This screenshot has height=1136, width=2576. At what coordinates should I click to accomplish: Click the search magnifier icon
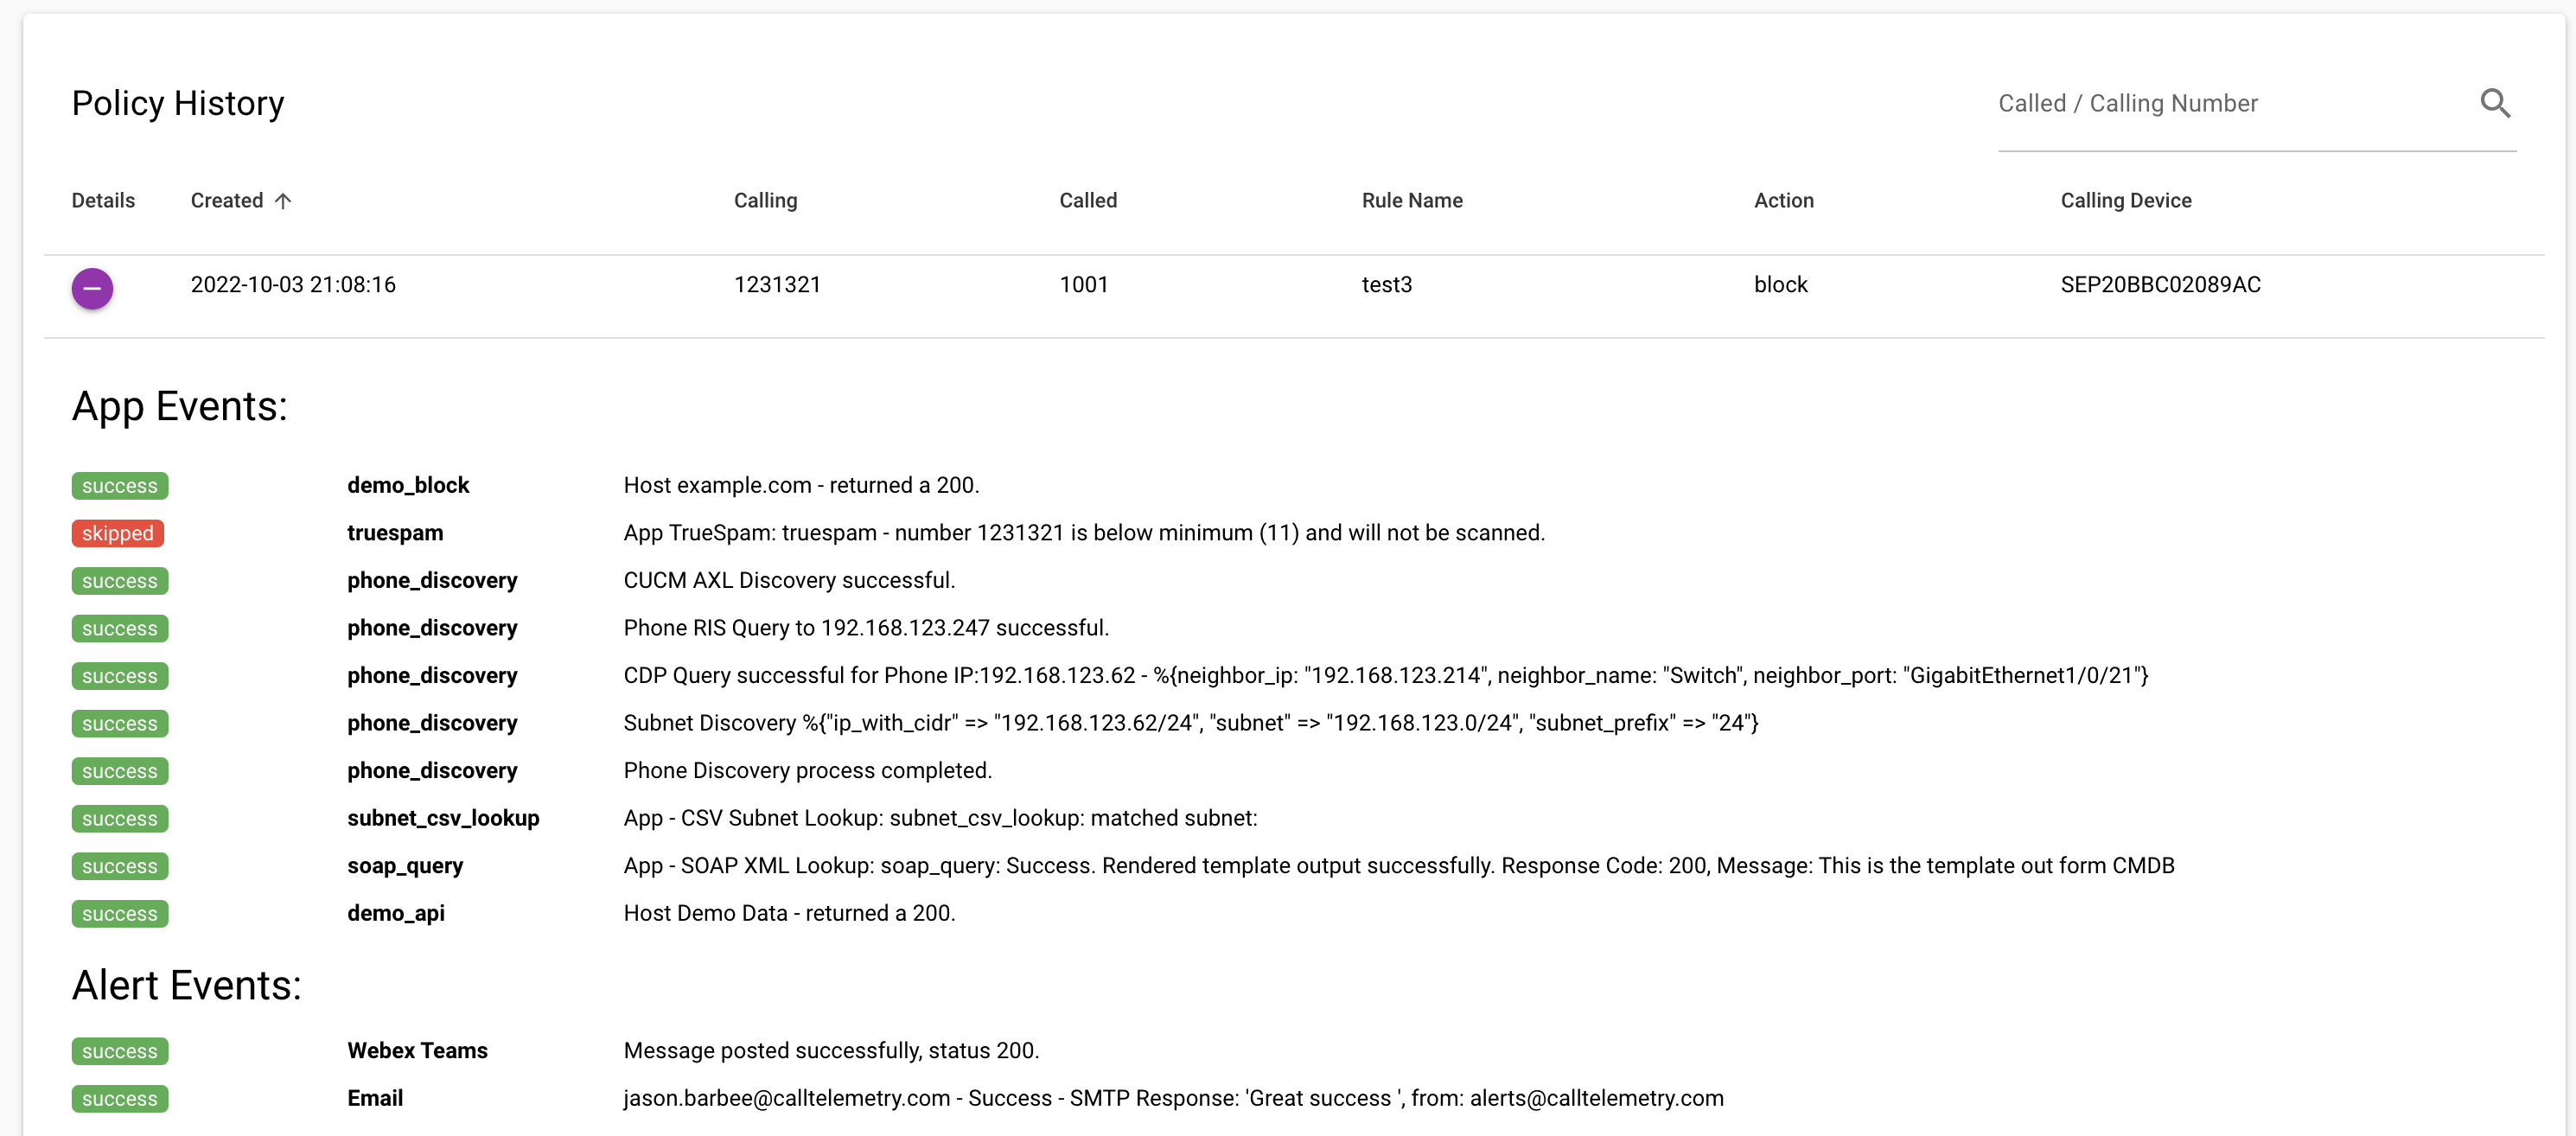click(2496, 103)
